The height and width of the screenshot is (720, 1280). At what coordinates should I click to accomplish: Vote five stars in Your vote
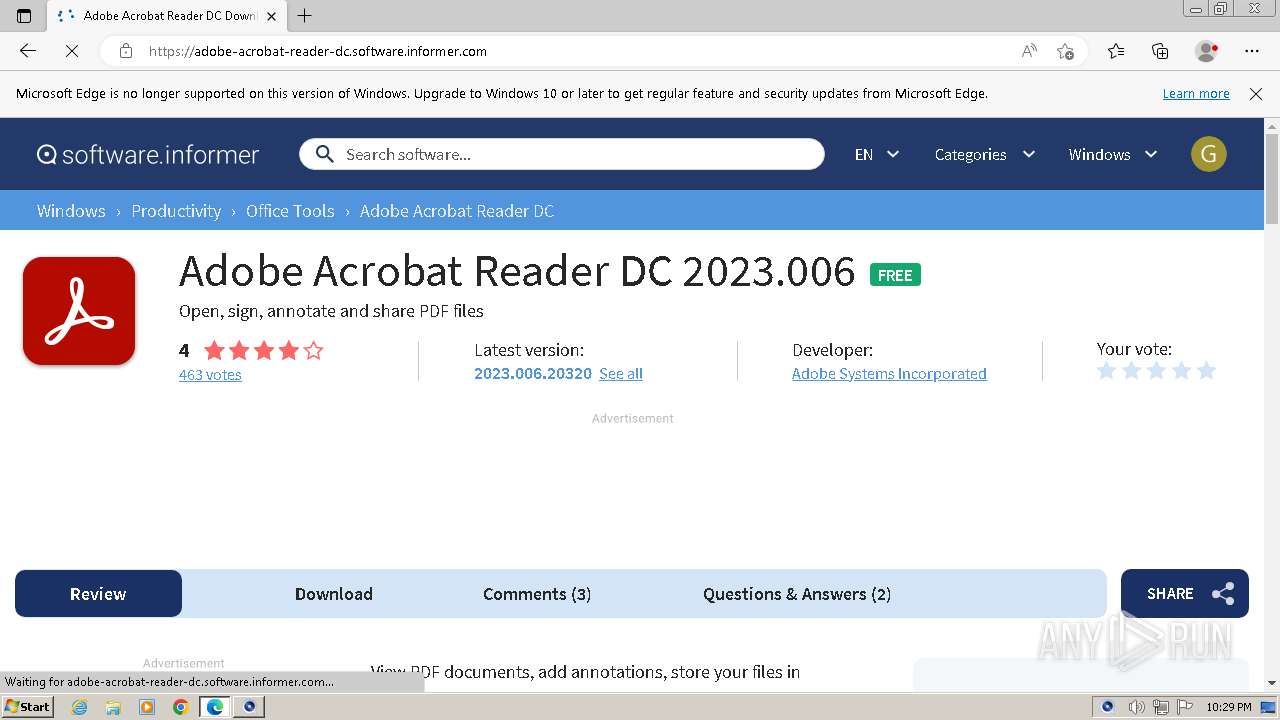coord(1206,371)
